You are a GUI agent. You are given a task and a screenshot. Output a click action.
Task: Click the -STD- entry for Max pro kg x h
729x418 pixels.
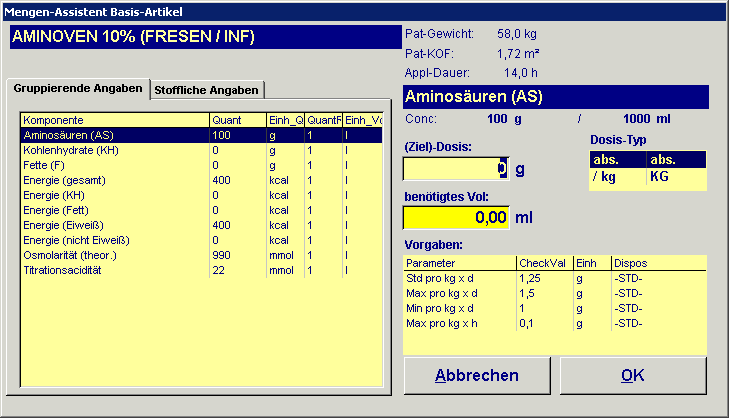point(628,323)
